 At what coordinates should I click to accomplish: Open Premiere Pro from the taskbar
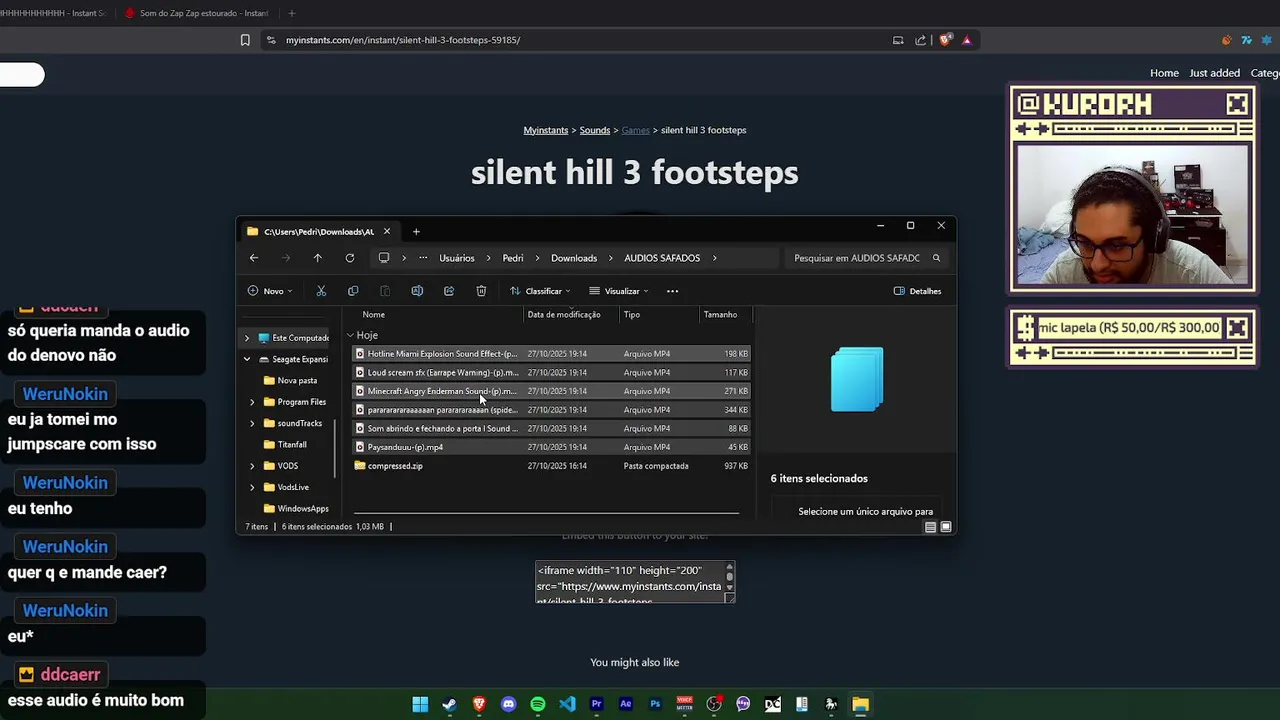click(x=596, y=704)
